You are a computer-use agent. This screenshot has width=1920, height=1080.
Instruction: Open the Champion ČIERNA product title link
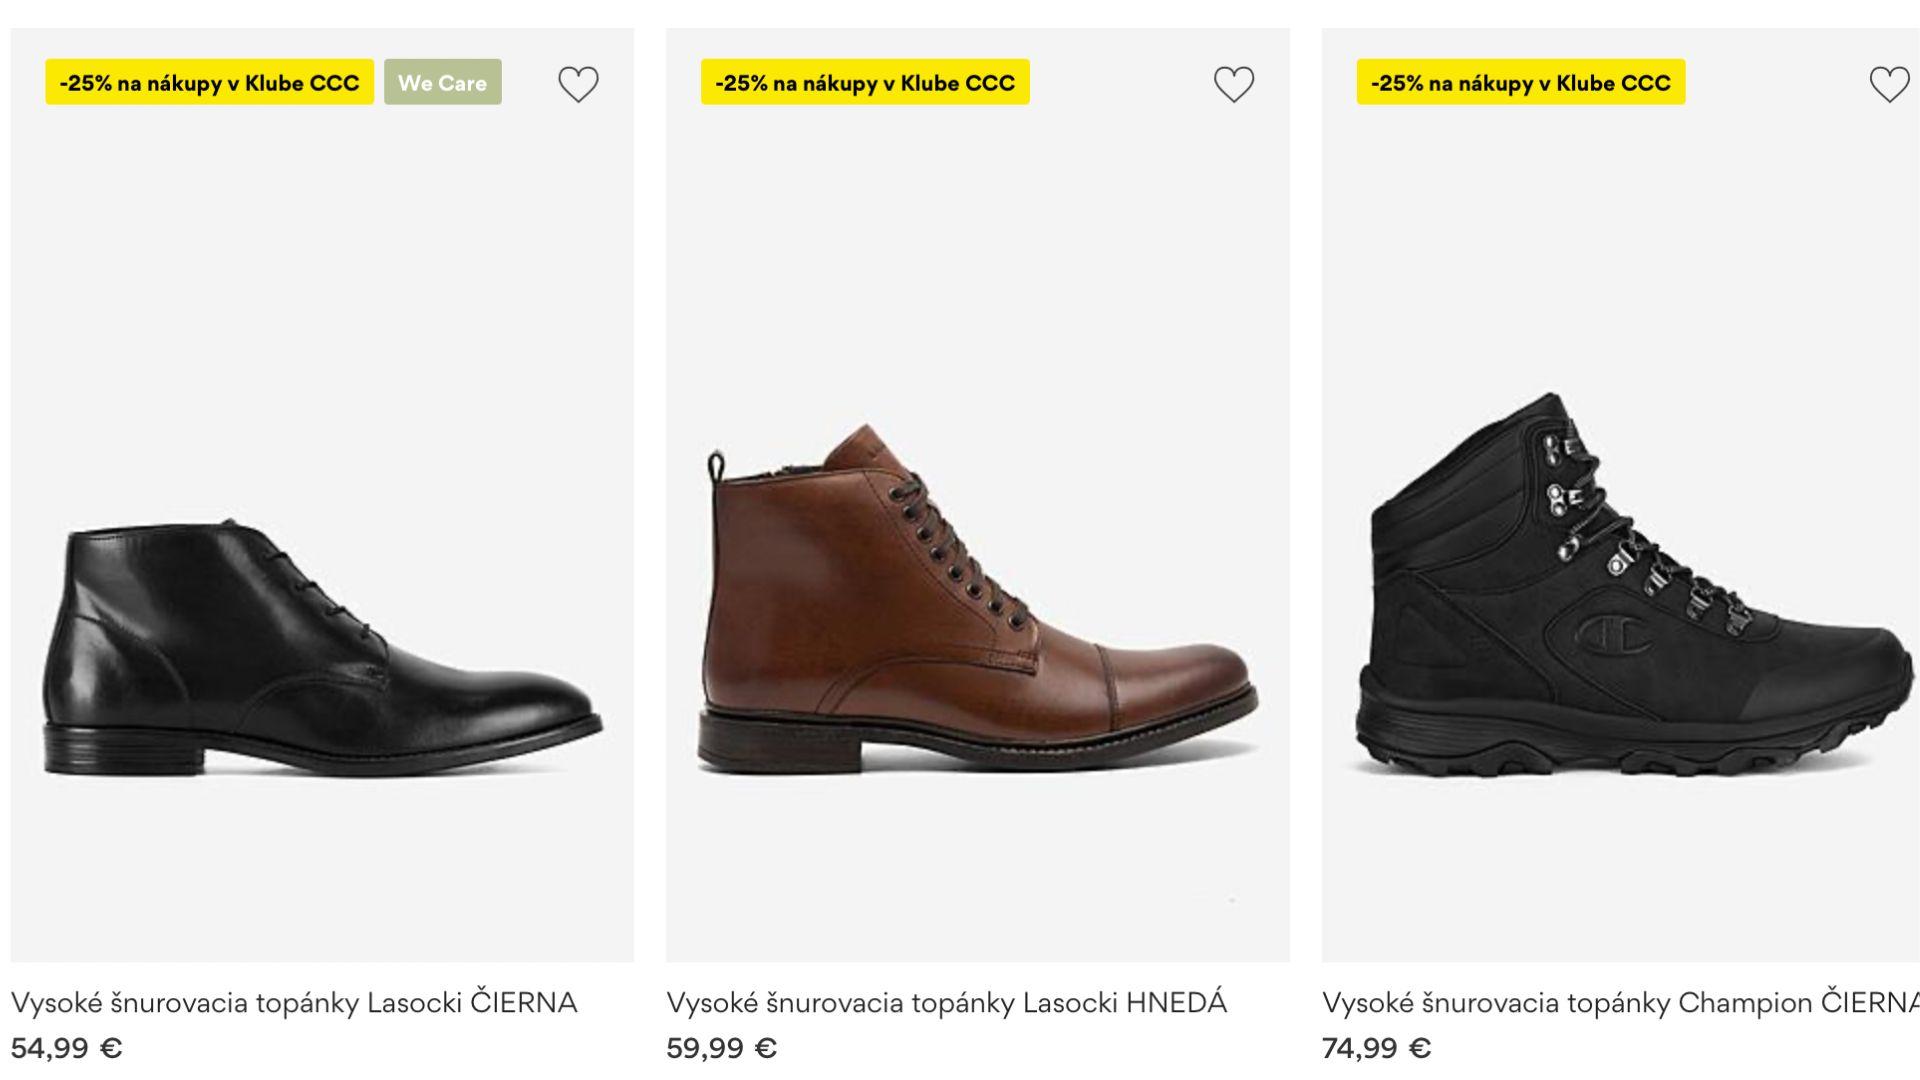click(x=1618, y=1002)
